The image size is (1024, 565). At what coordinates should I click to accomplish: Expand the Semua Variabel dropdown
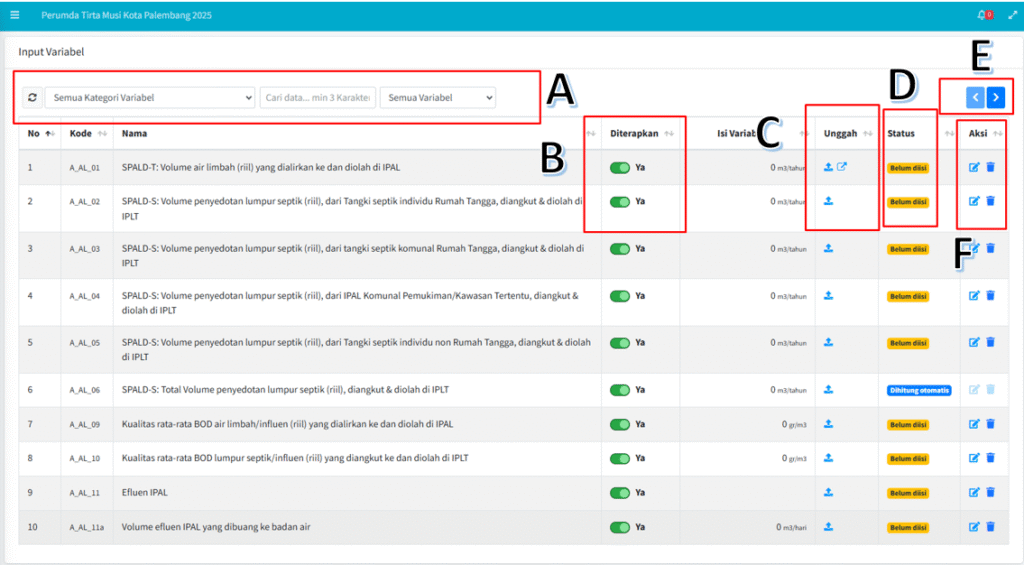click(437, 98)
